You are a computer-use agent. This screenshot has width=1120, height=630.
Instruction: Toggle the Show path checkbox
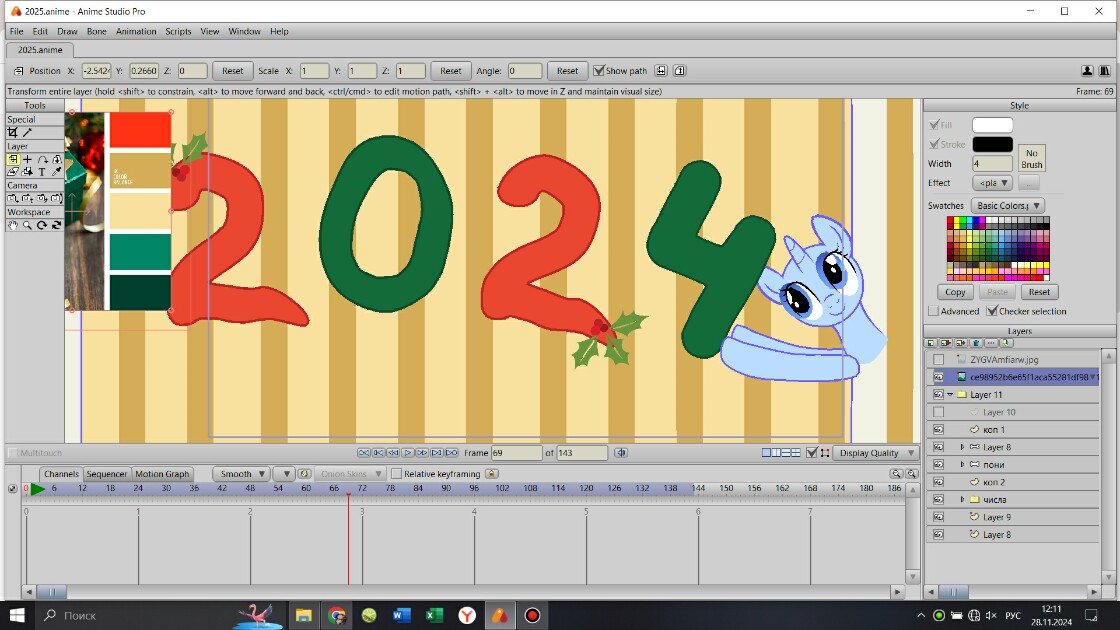click(599, 71)
